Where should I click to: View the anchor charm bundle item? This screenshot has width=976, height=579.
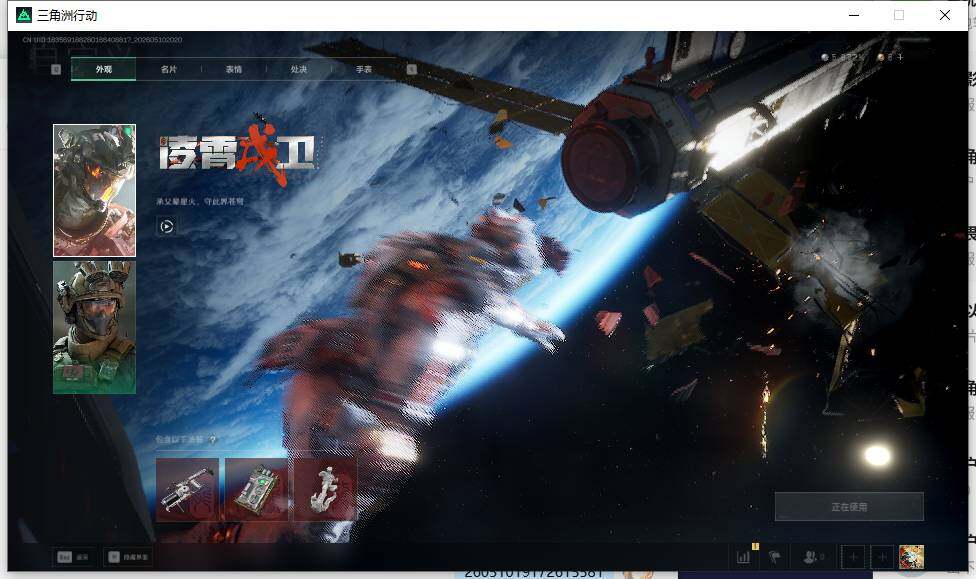pyautogui.click(x=326, y=489)
